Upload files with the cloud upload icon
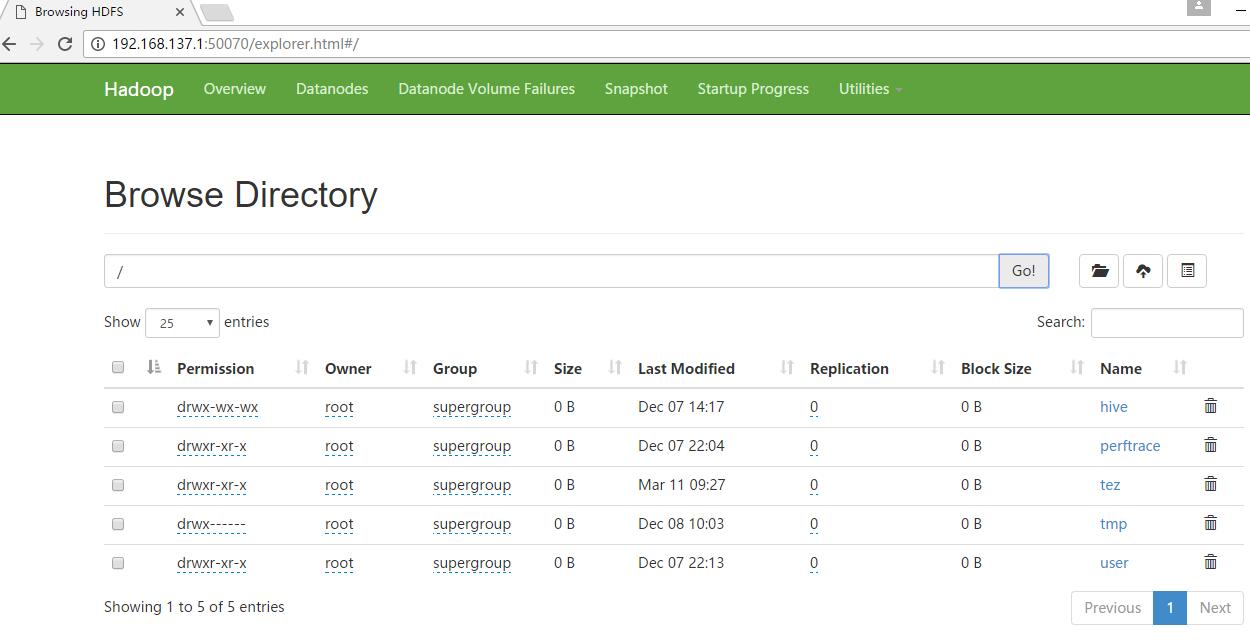This screenshot has width=1250, height=640. (x=1143, y=271)
